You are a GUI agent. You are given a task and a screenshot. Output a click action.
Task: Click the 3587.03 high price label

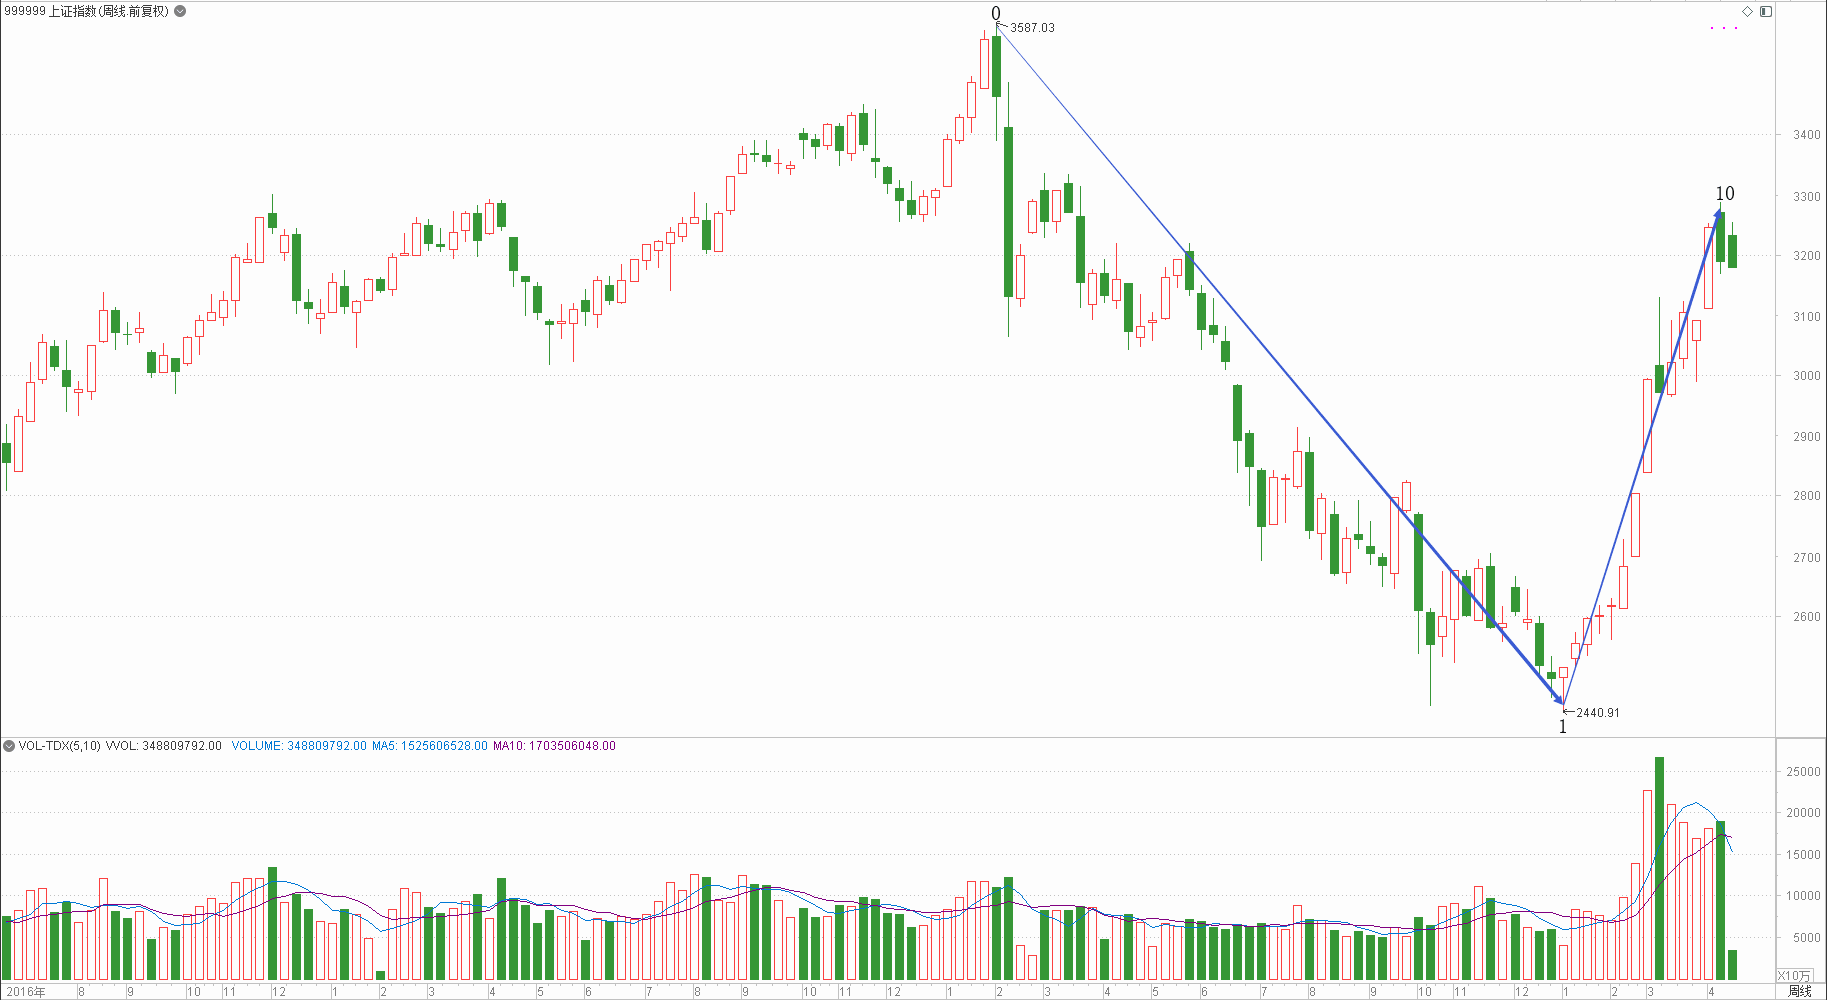tap(1032, 28)
